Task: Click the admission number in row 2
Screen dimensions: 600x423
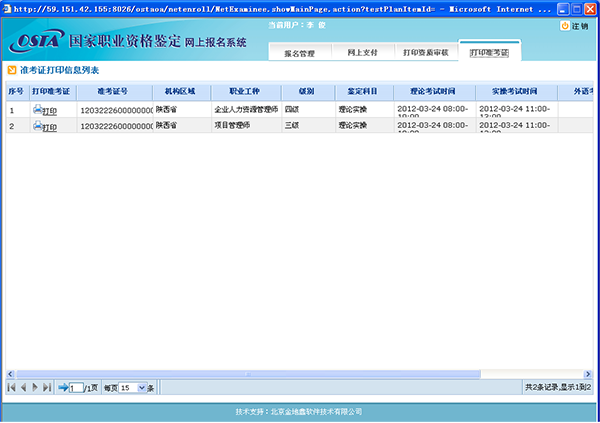Action: (116, 126)
